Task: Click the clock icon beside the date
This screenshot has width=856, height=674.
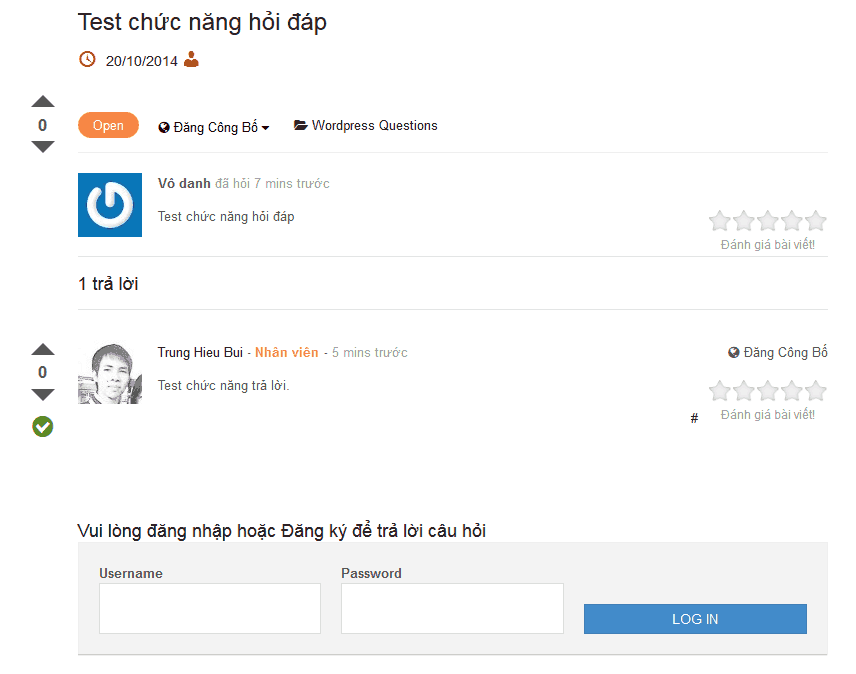Action: (87, 59)
